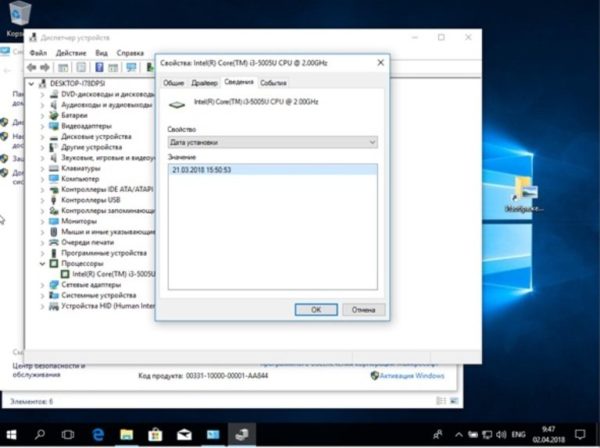Open taskbar Search magnifier

40,435
